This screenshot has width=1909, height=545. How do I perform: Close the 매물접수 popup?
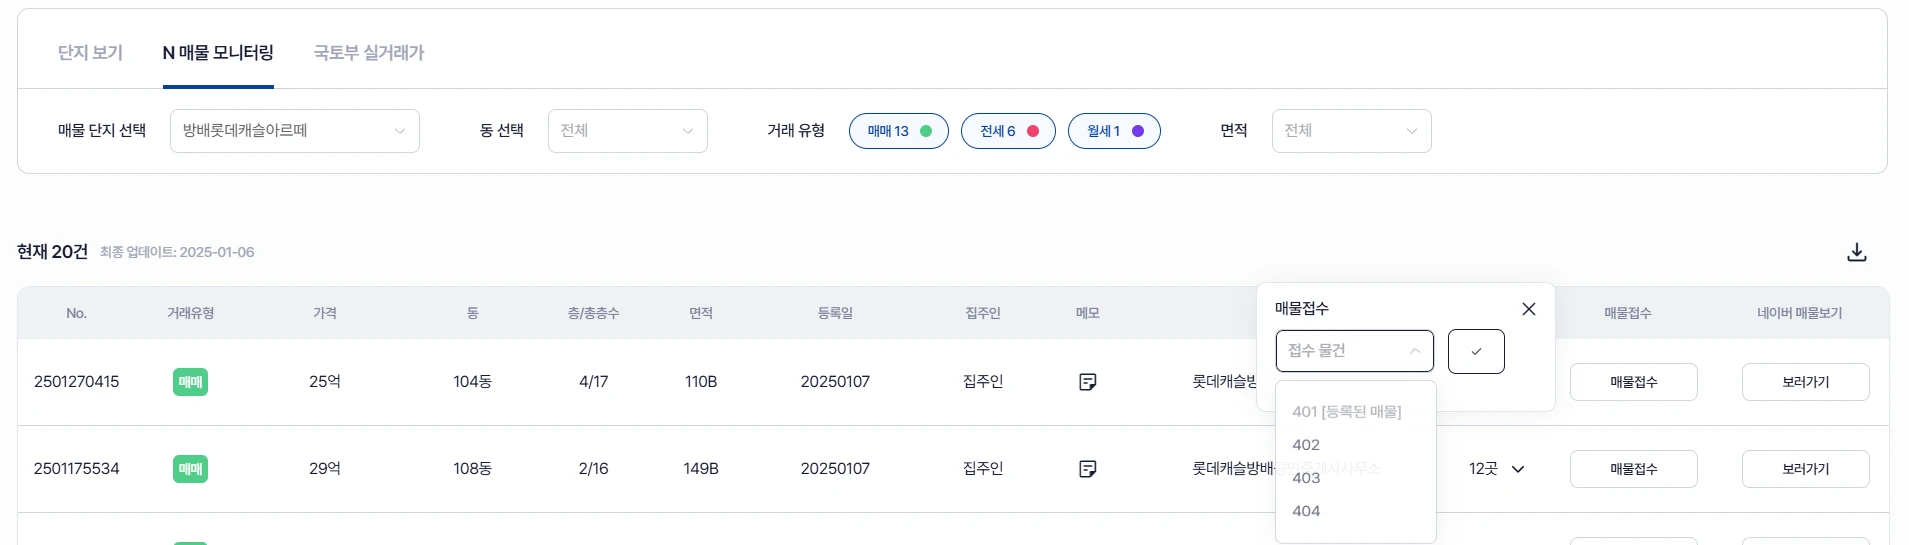pos(1528,309)
